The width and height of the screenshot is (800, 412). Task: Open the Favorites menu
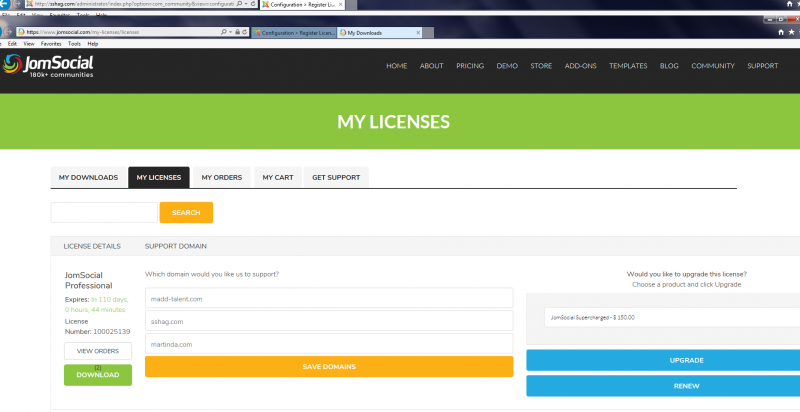pos(51,44)
